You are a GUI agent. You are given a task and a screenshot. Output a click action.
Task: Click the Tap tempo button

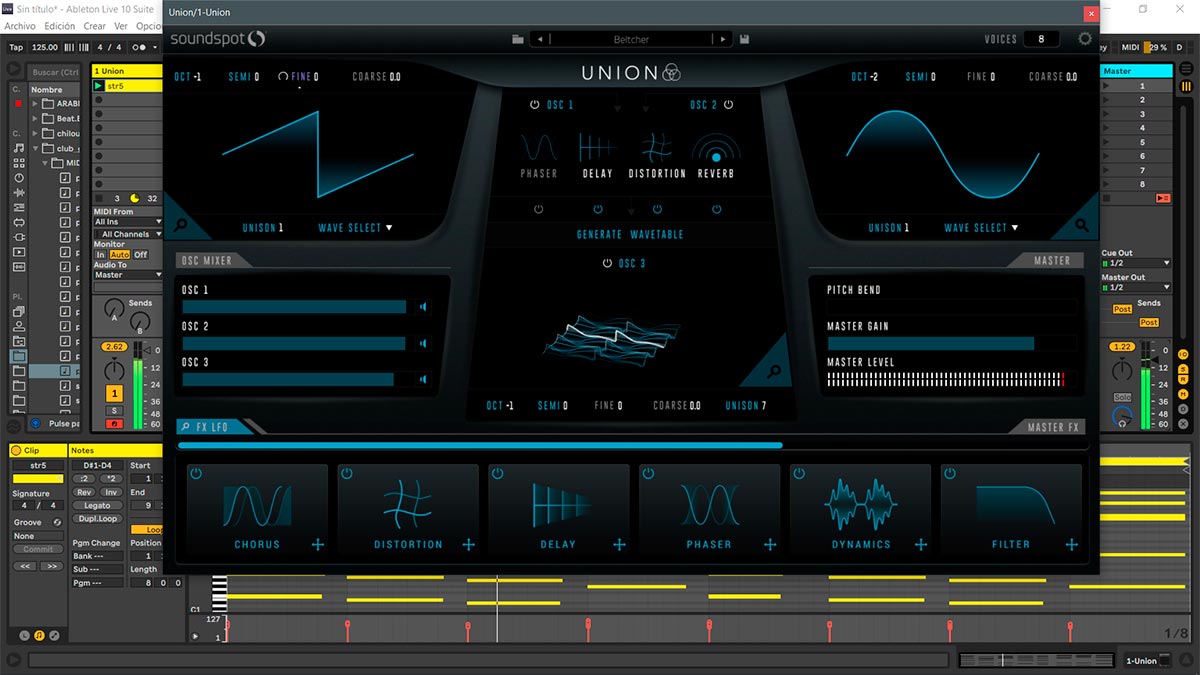click(16, 47)
